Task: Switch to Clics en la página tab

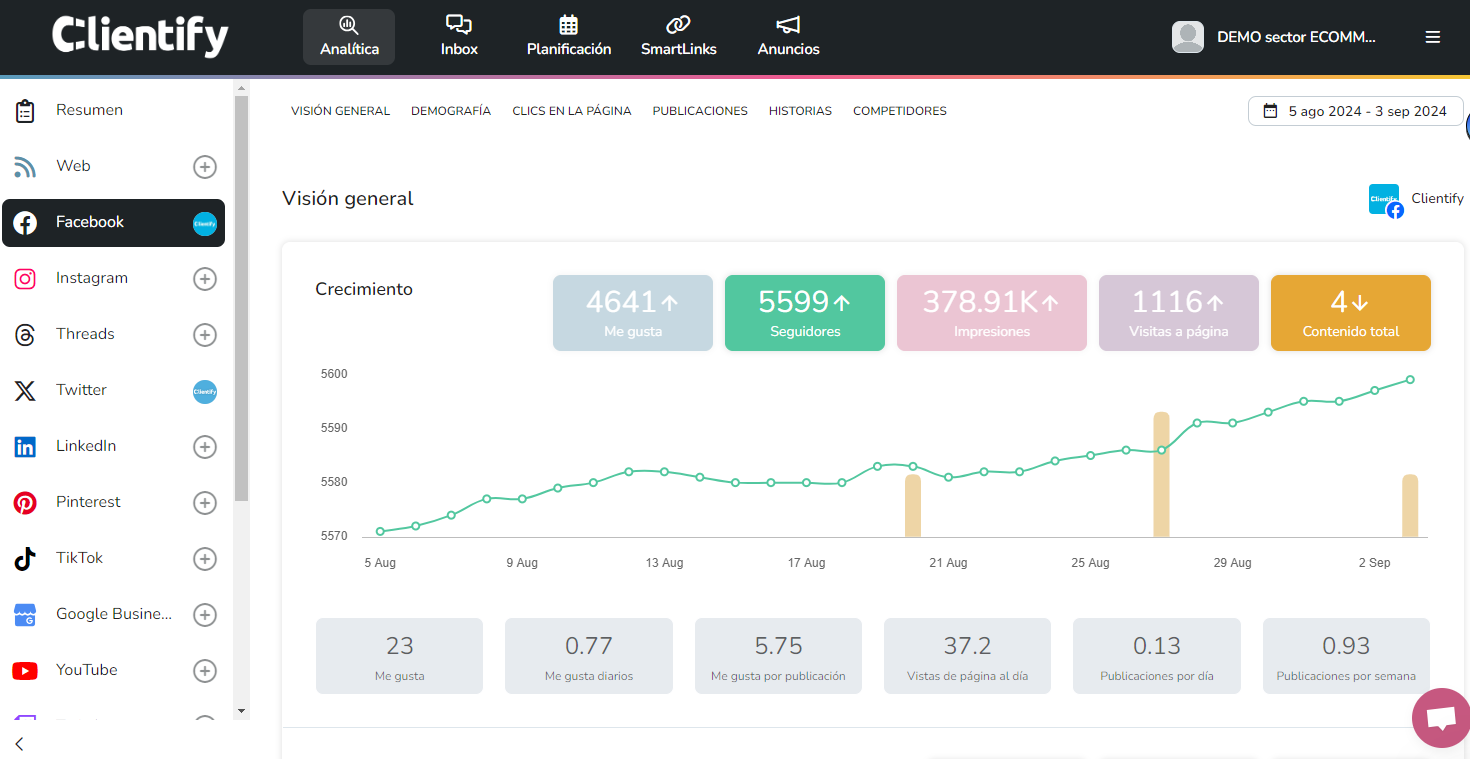Action: tap(572, 111)
